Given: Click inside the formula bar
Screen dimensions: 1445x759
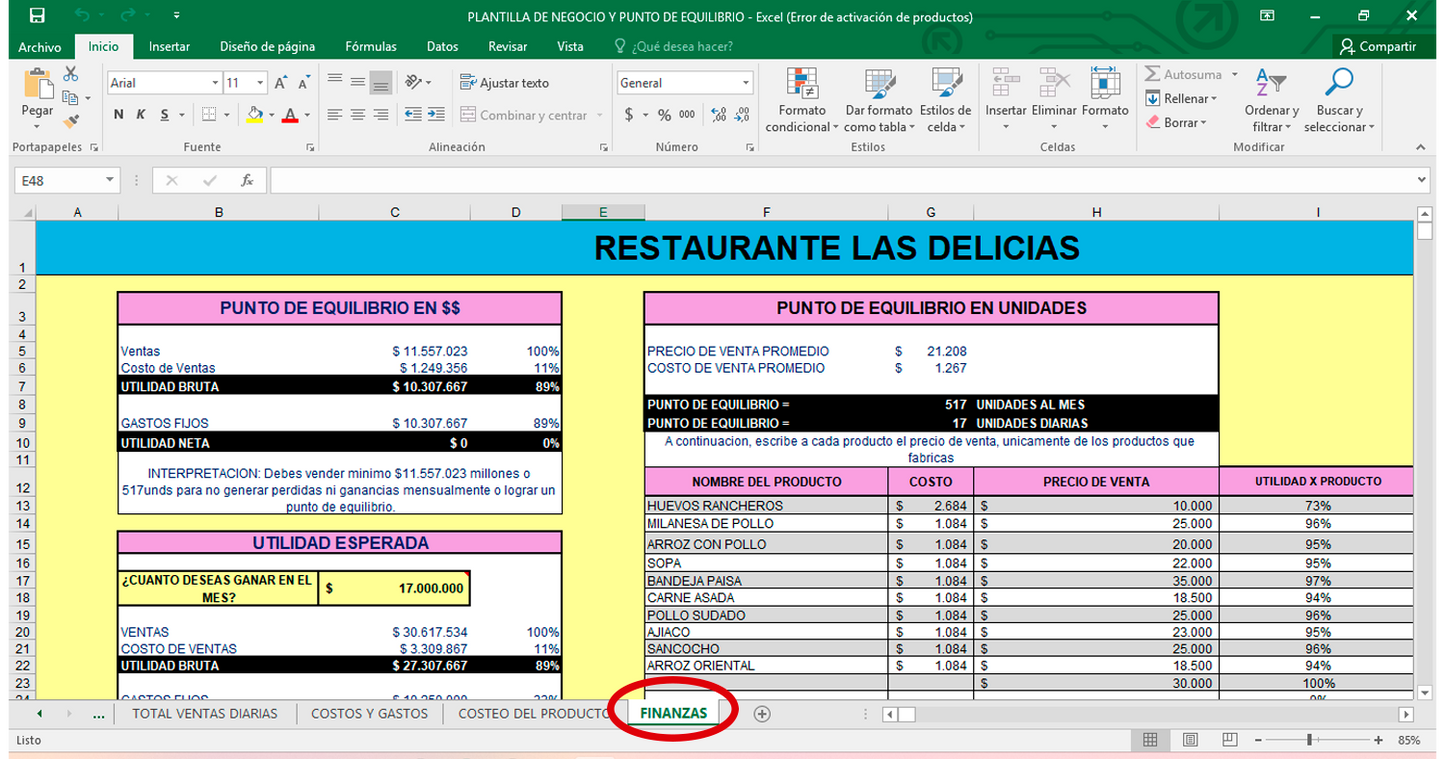Looking at the screenshot, I should (x=700, y=180).
